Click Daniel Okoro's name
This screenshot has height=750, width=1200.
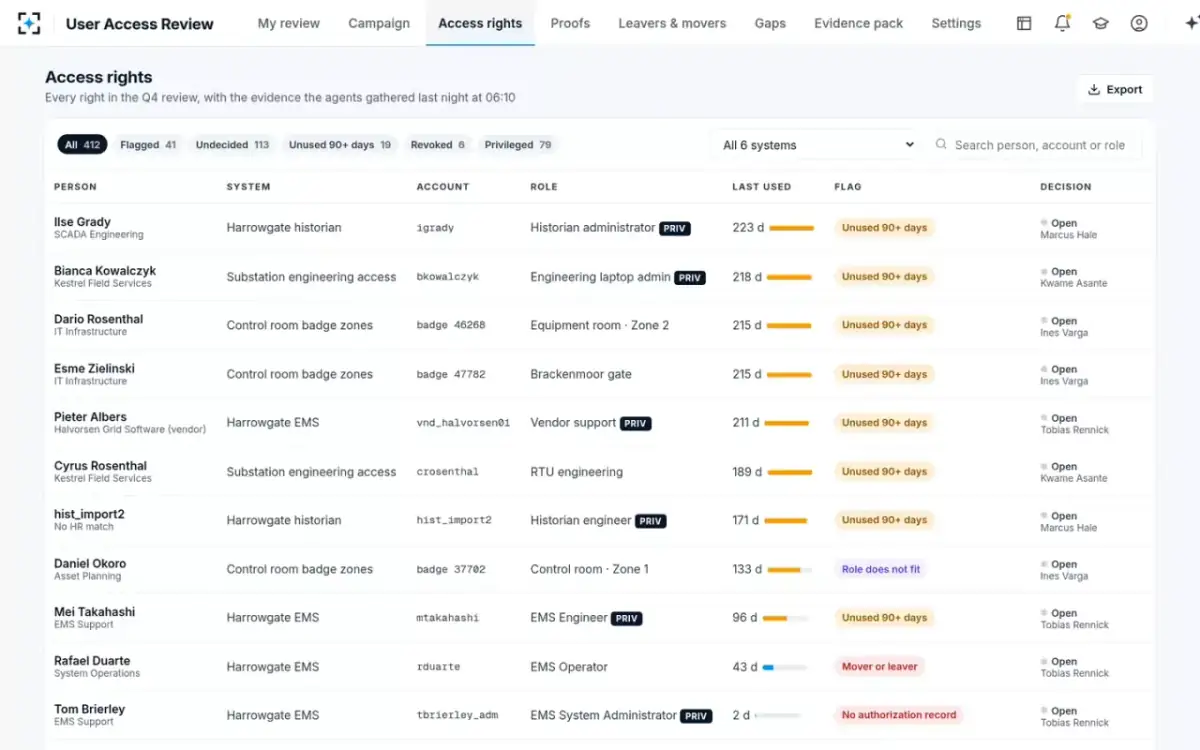coord(90,563)
